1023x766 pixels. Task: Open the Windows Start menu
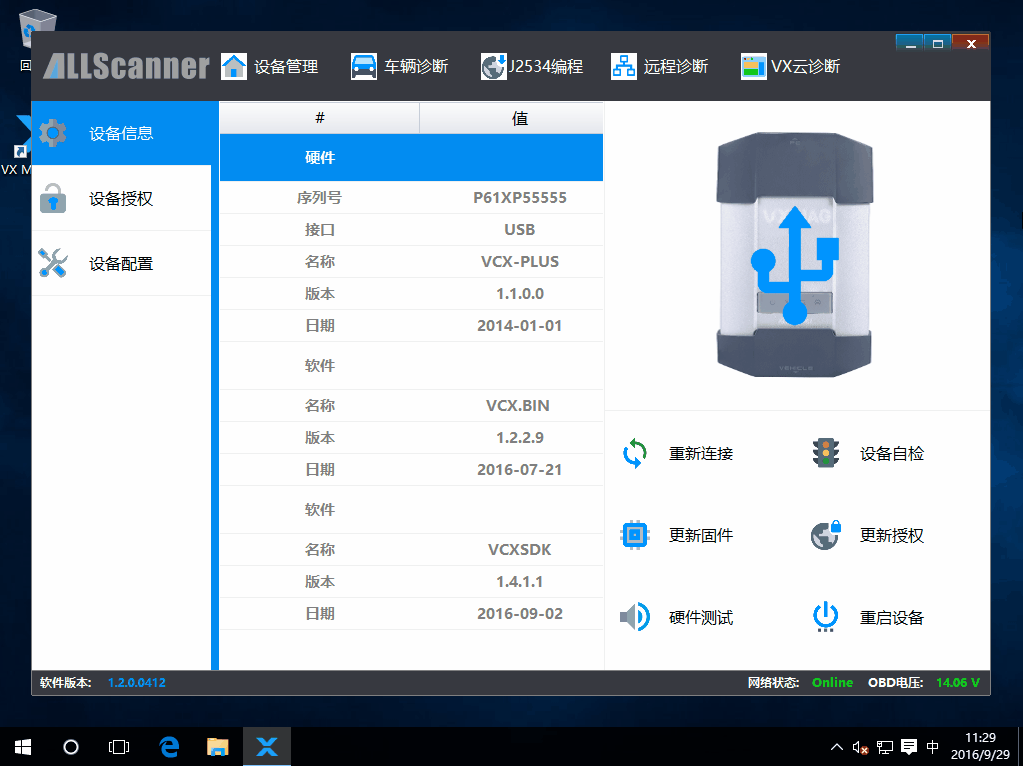click(x=23, y=747)
